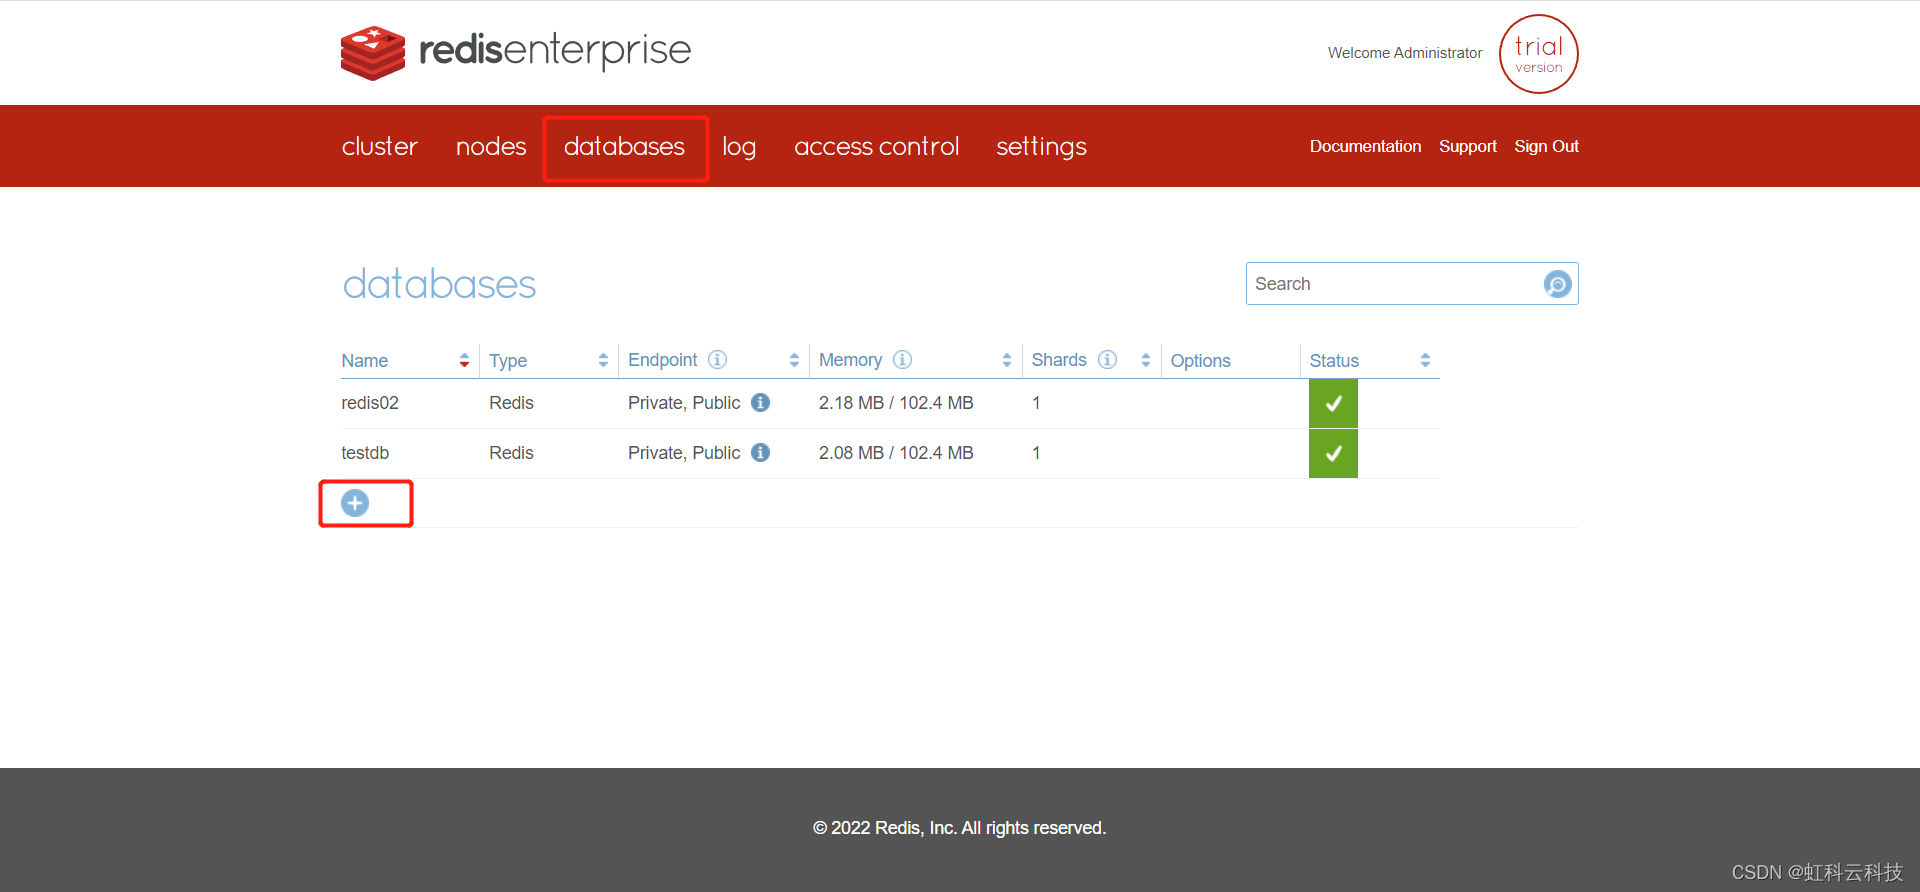Select memory value 2.08 MB / 102.4 MB
Viewport: 1920px width, 892px height.
[x=896, y=453]
